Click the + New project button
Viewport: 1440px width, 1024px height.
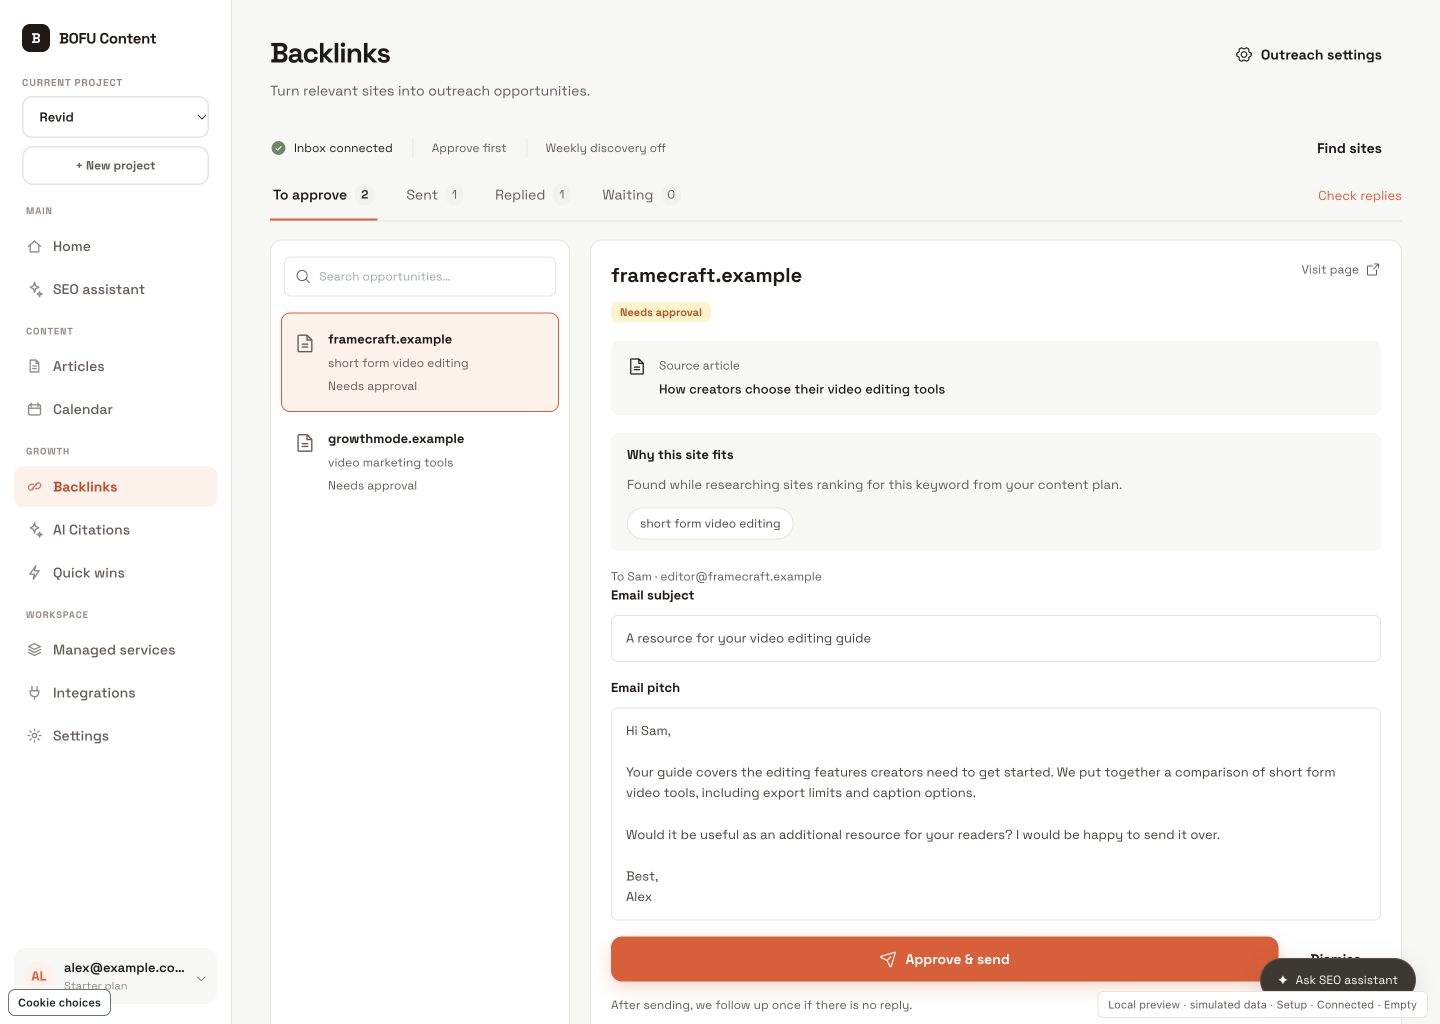(115, 166)
